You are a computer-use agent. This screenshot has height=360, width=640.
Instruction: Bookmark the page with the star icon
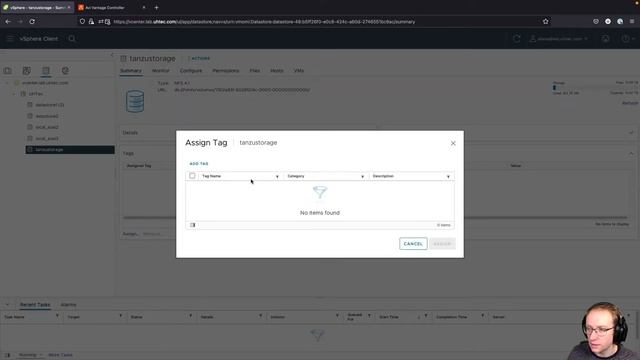point(546,22)
